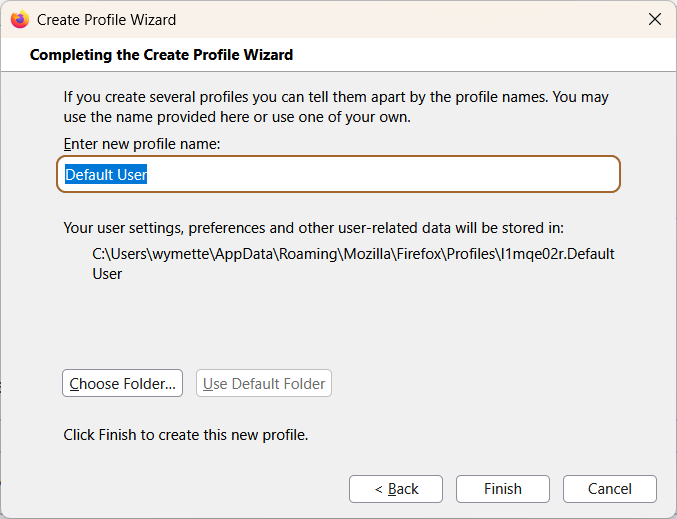677x519 pixels.
Task: Click the 'Create Profile Wizard' window title
Action: pyautogui.click(x=106, y=20)
